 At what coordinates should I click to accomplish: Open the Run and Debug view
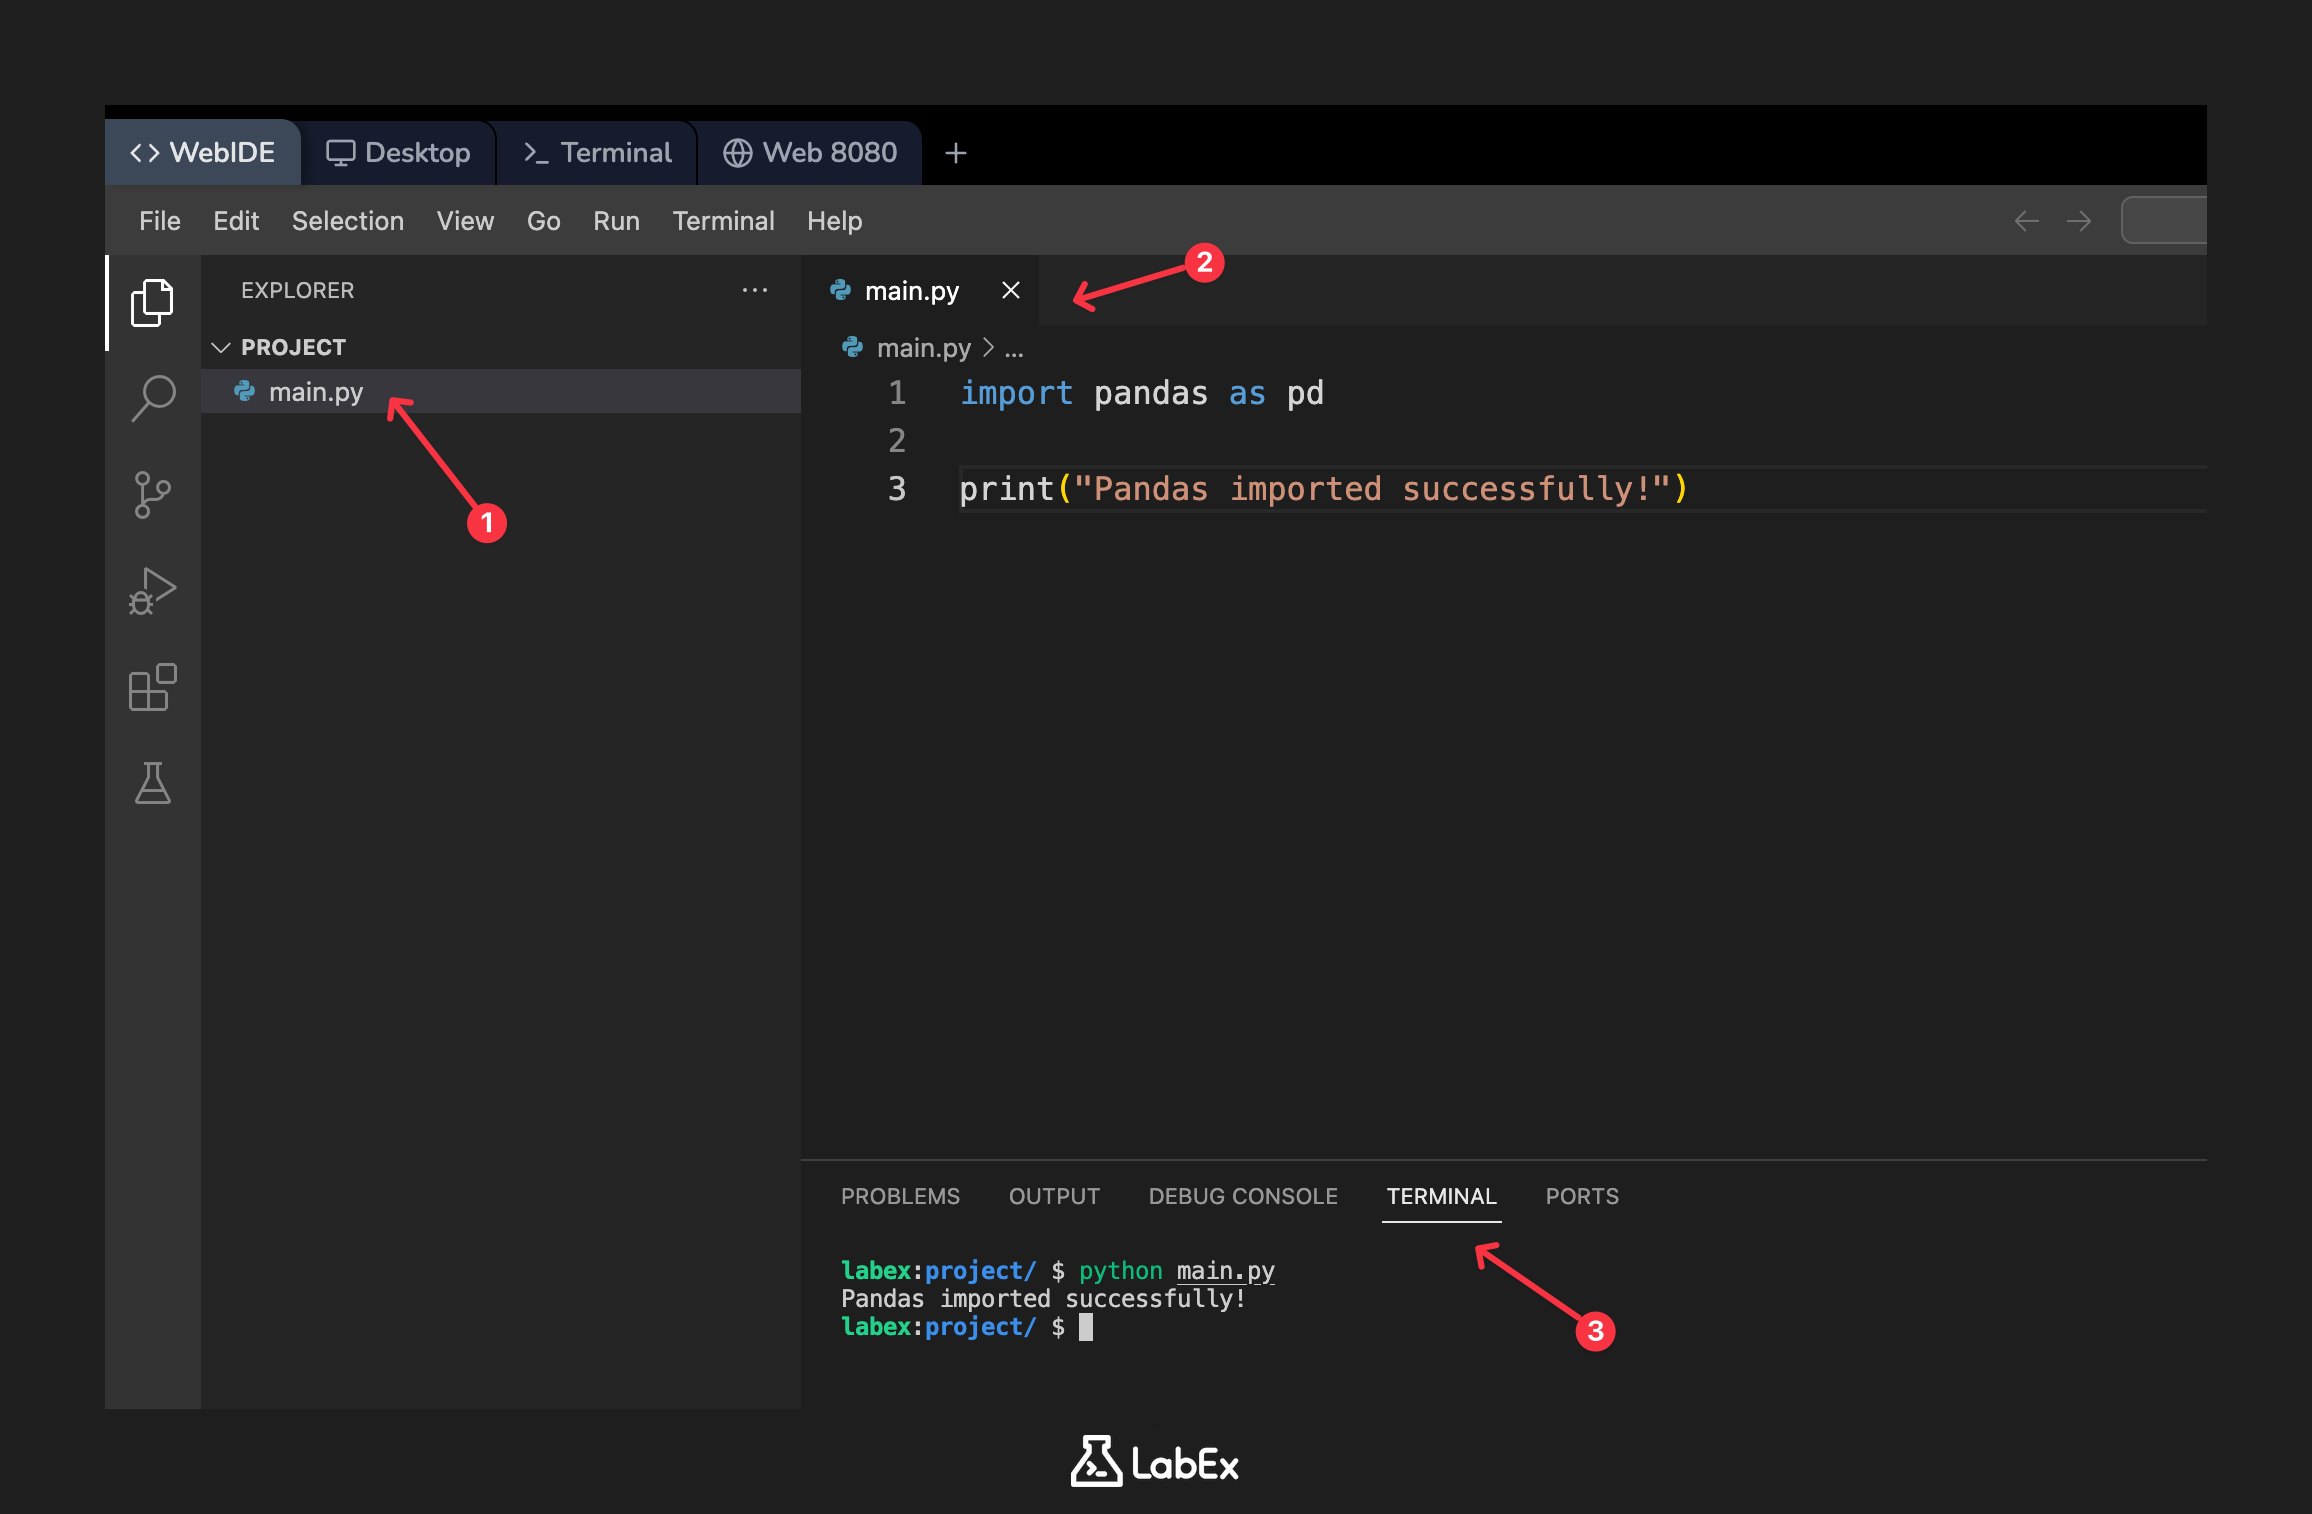152,591
